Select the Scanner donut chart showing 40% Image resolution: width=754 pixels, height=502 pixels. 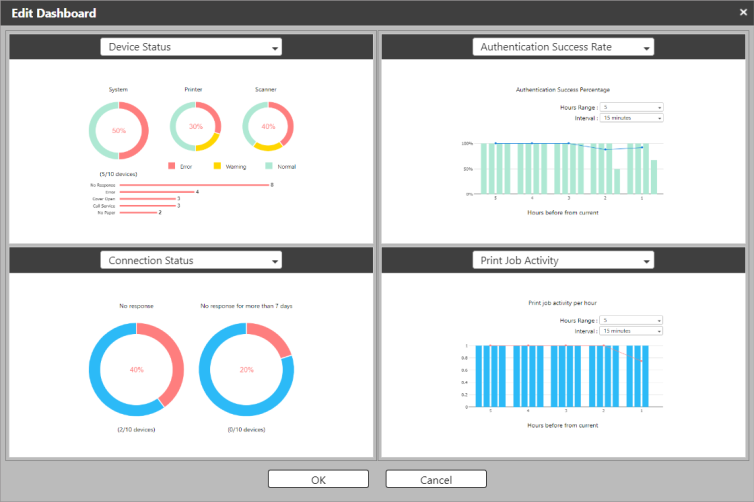268,127
